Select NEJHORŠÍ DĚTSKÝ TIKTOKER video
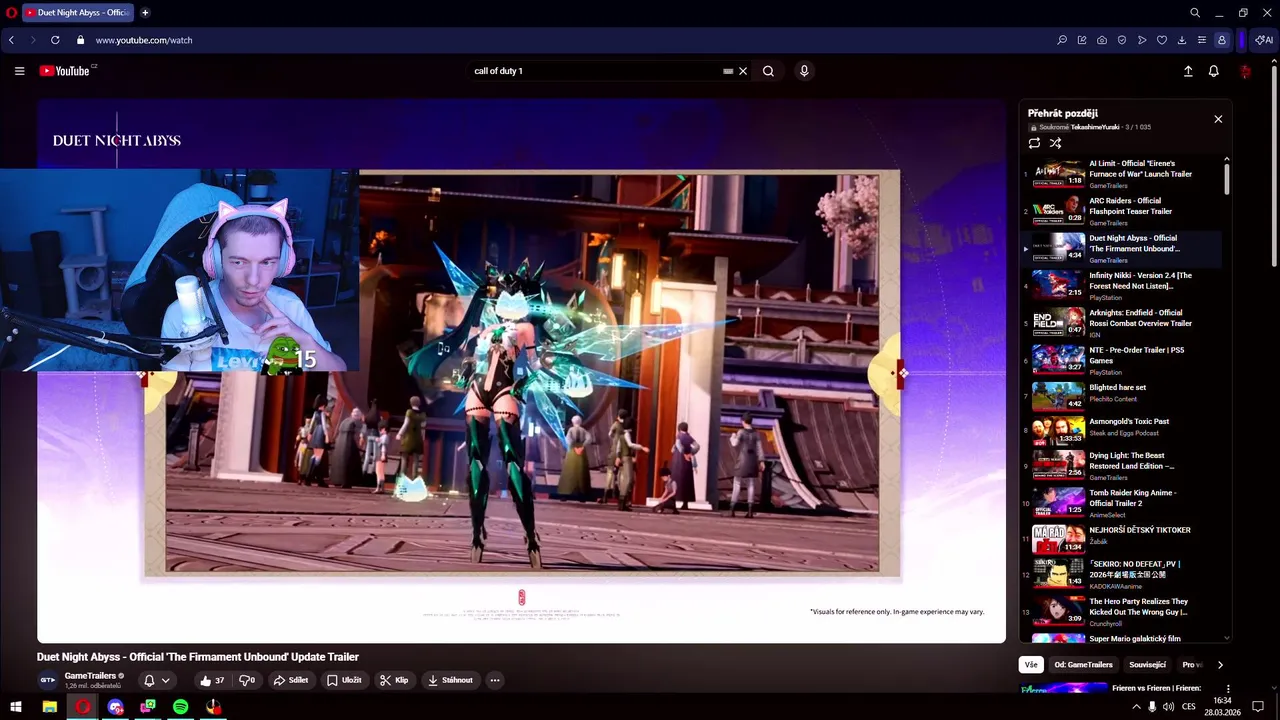This screenshot has height=720, width=1280. click(1120, 539)
